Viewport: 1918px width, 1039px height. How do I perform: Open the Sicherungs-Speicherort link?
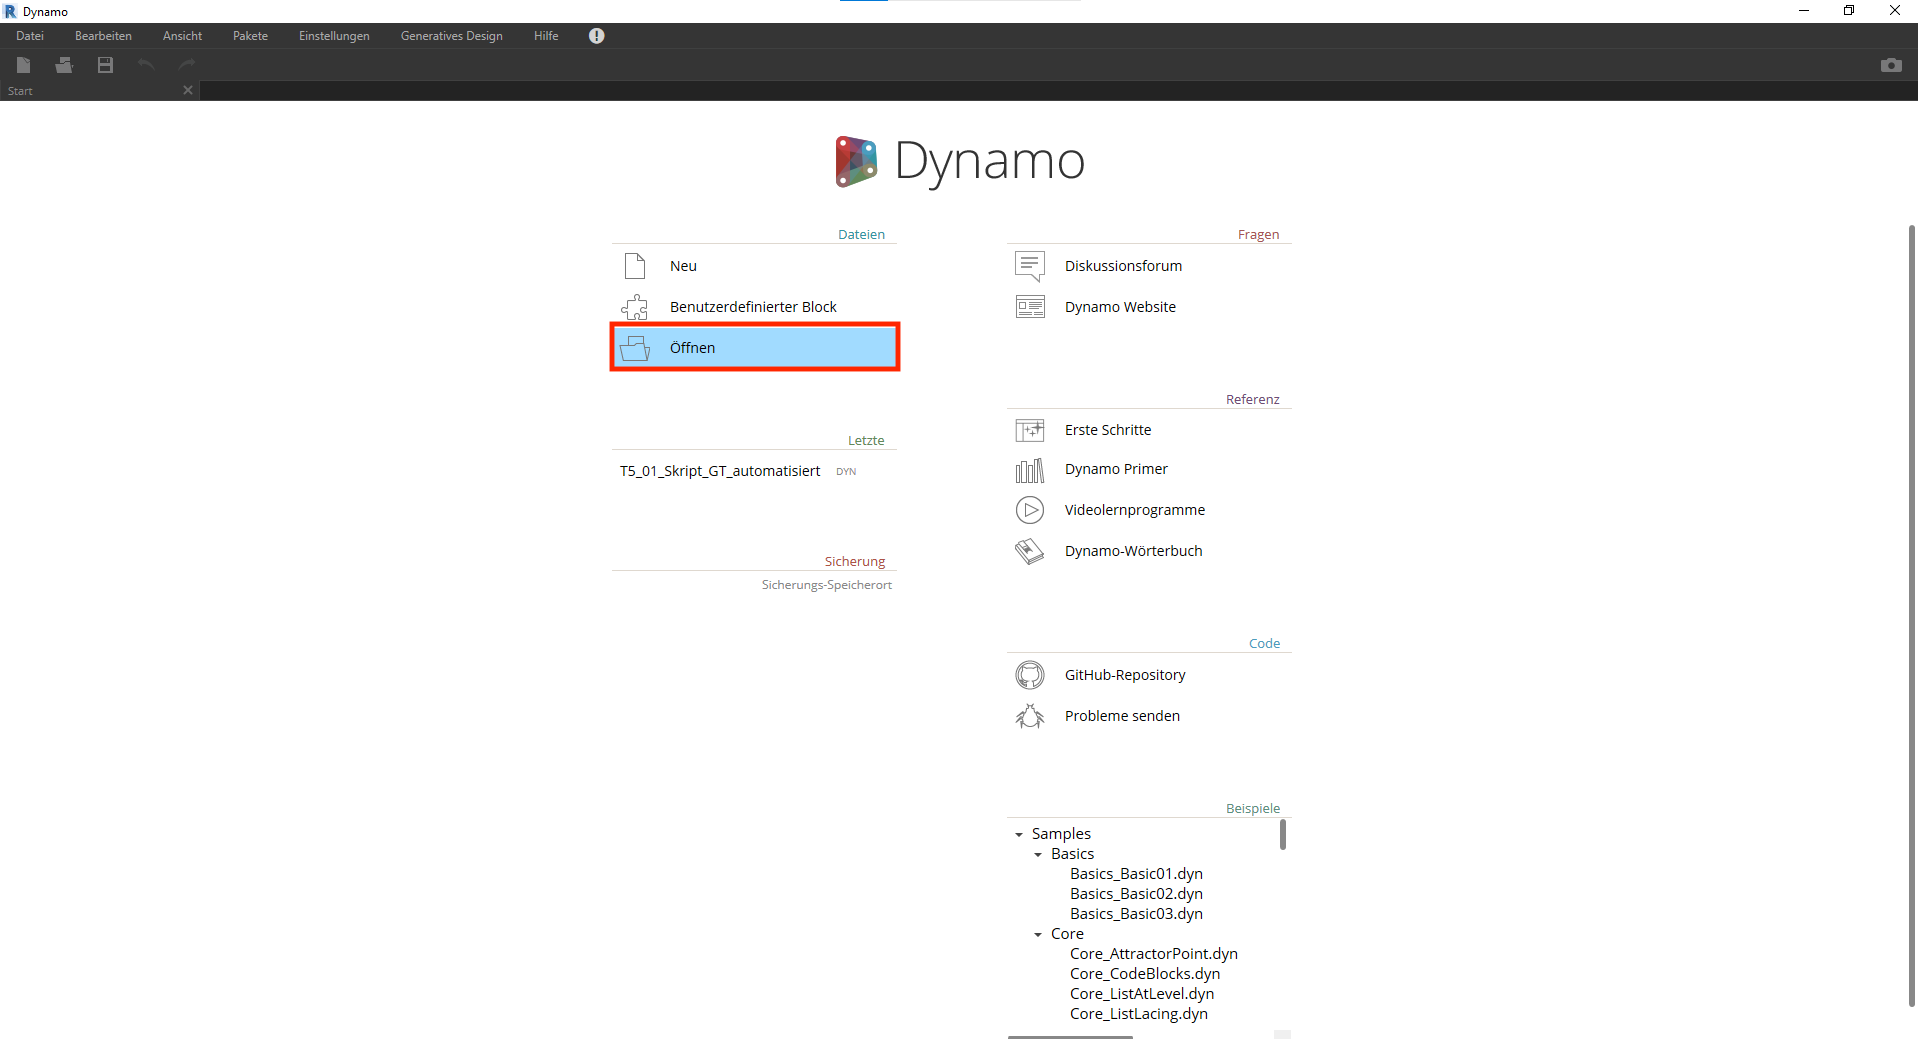point(826,585)
